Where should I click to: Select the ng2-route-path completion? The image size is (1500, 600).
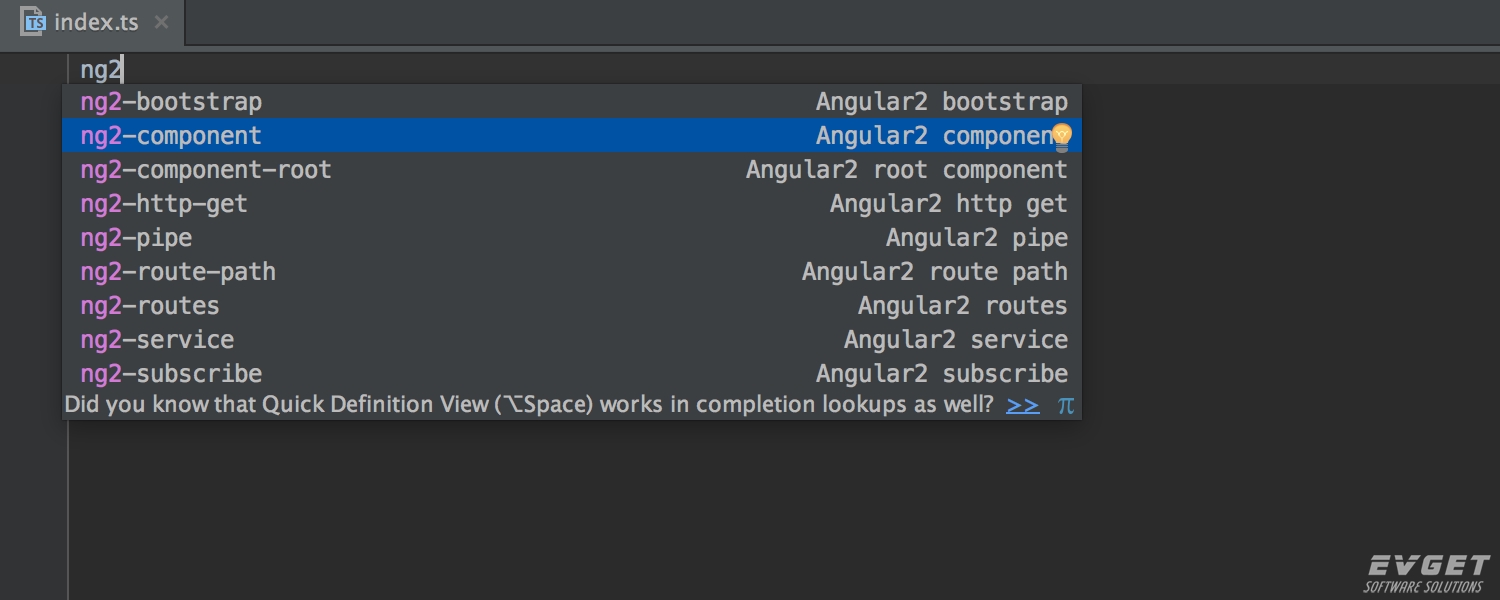pos(572,272)
